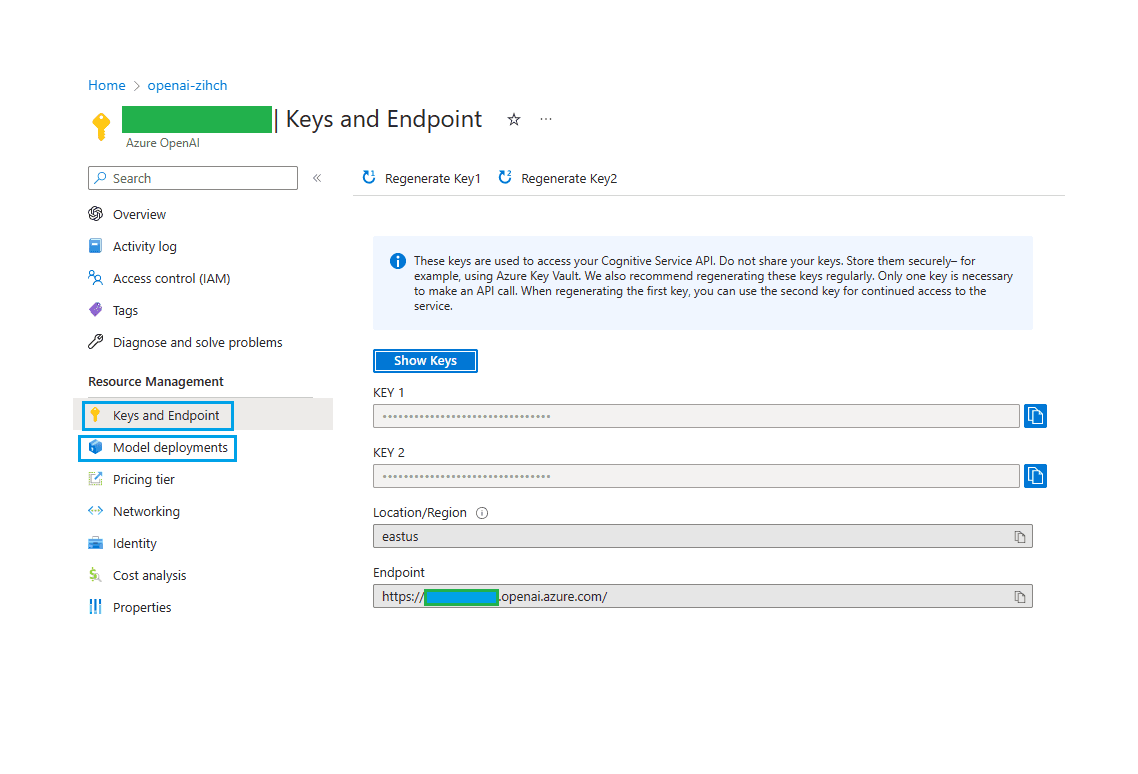Copy the eastus Location/Region value
This screenshot has width=1138, height=774.
pyautogui.click(x=1020, y=536)
